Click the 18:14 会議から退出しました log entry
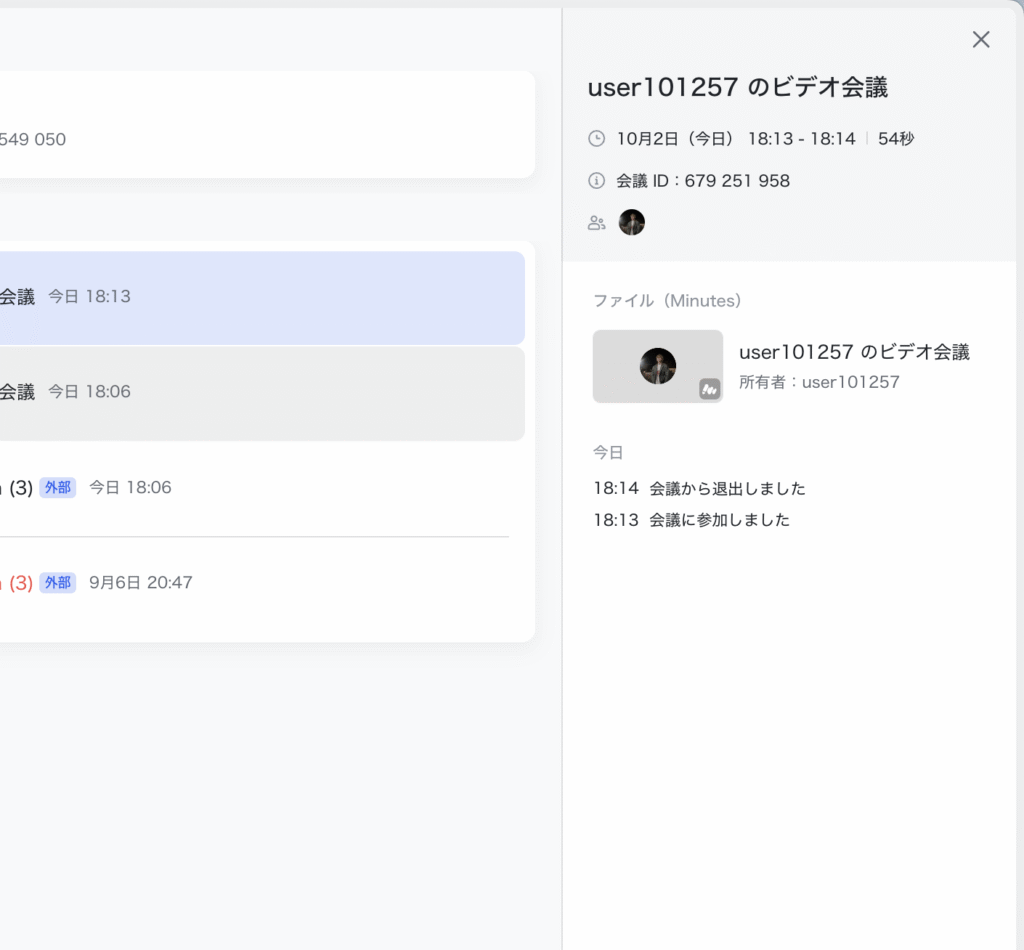Image resolution: width=1024 pixels, height=950 pixels. click(x=699, y=489)
